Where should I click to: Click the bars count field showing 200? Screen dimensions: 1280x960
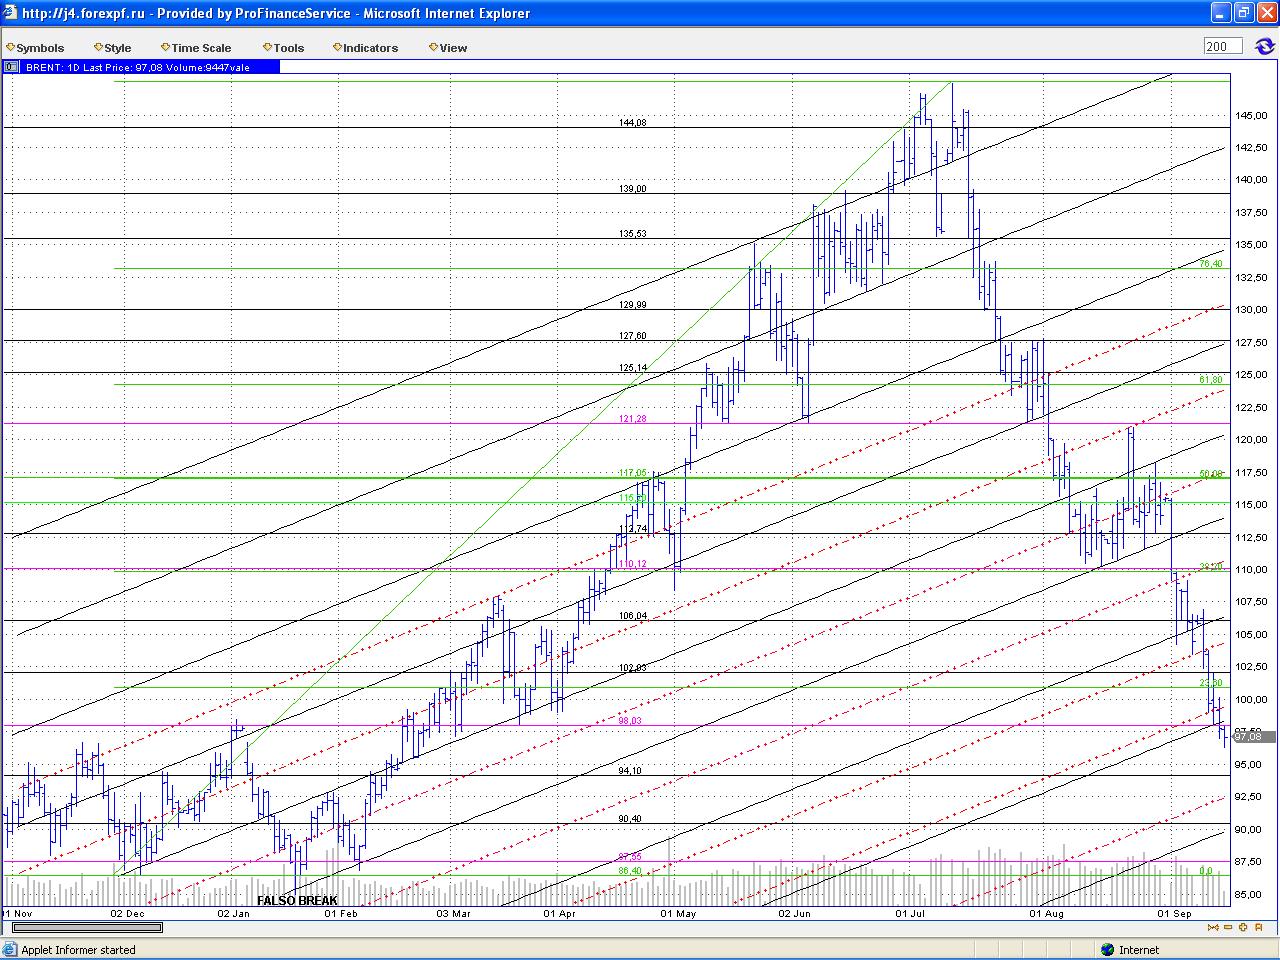[1223, 46]
